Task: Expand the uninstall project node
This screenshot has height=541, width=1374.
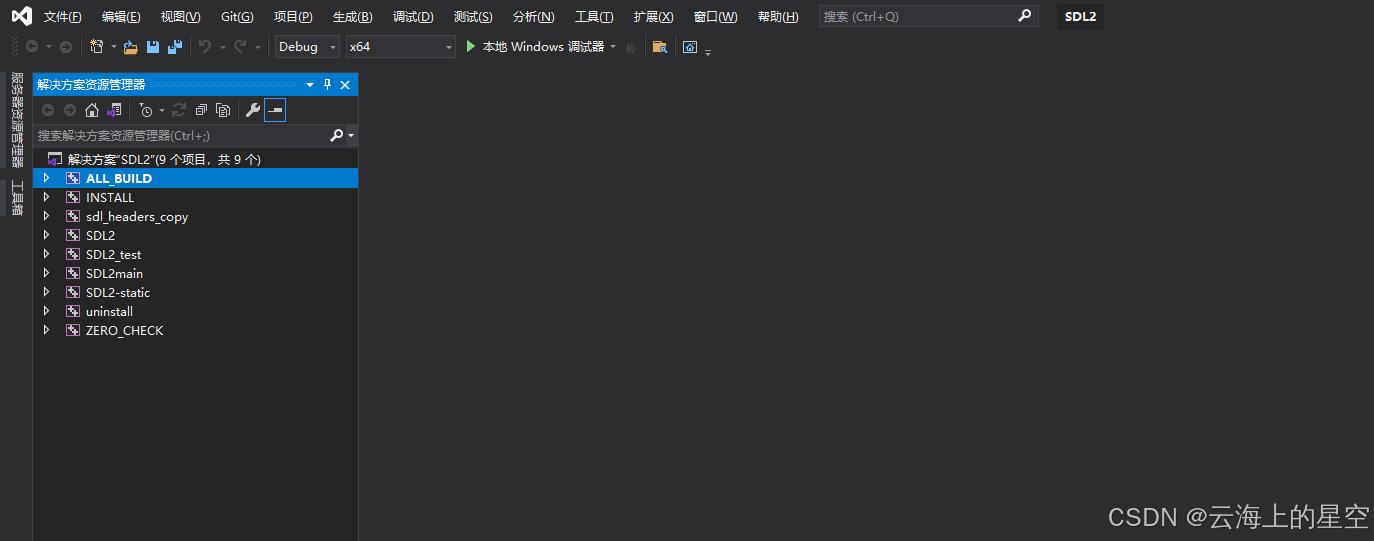Action: [x=46, y=311]
